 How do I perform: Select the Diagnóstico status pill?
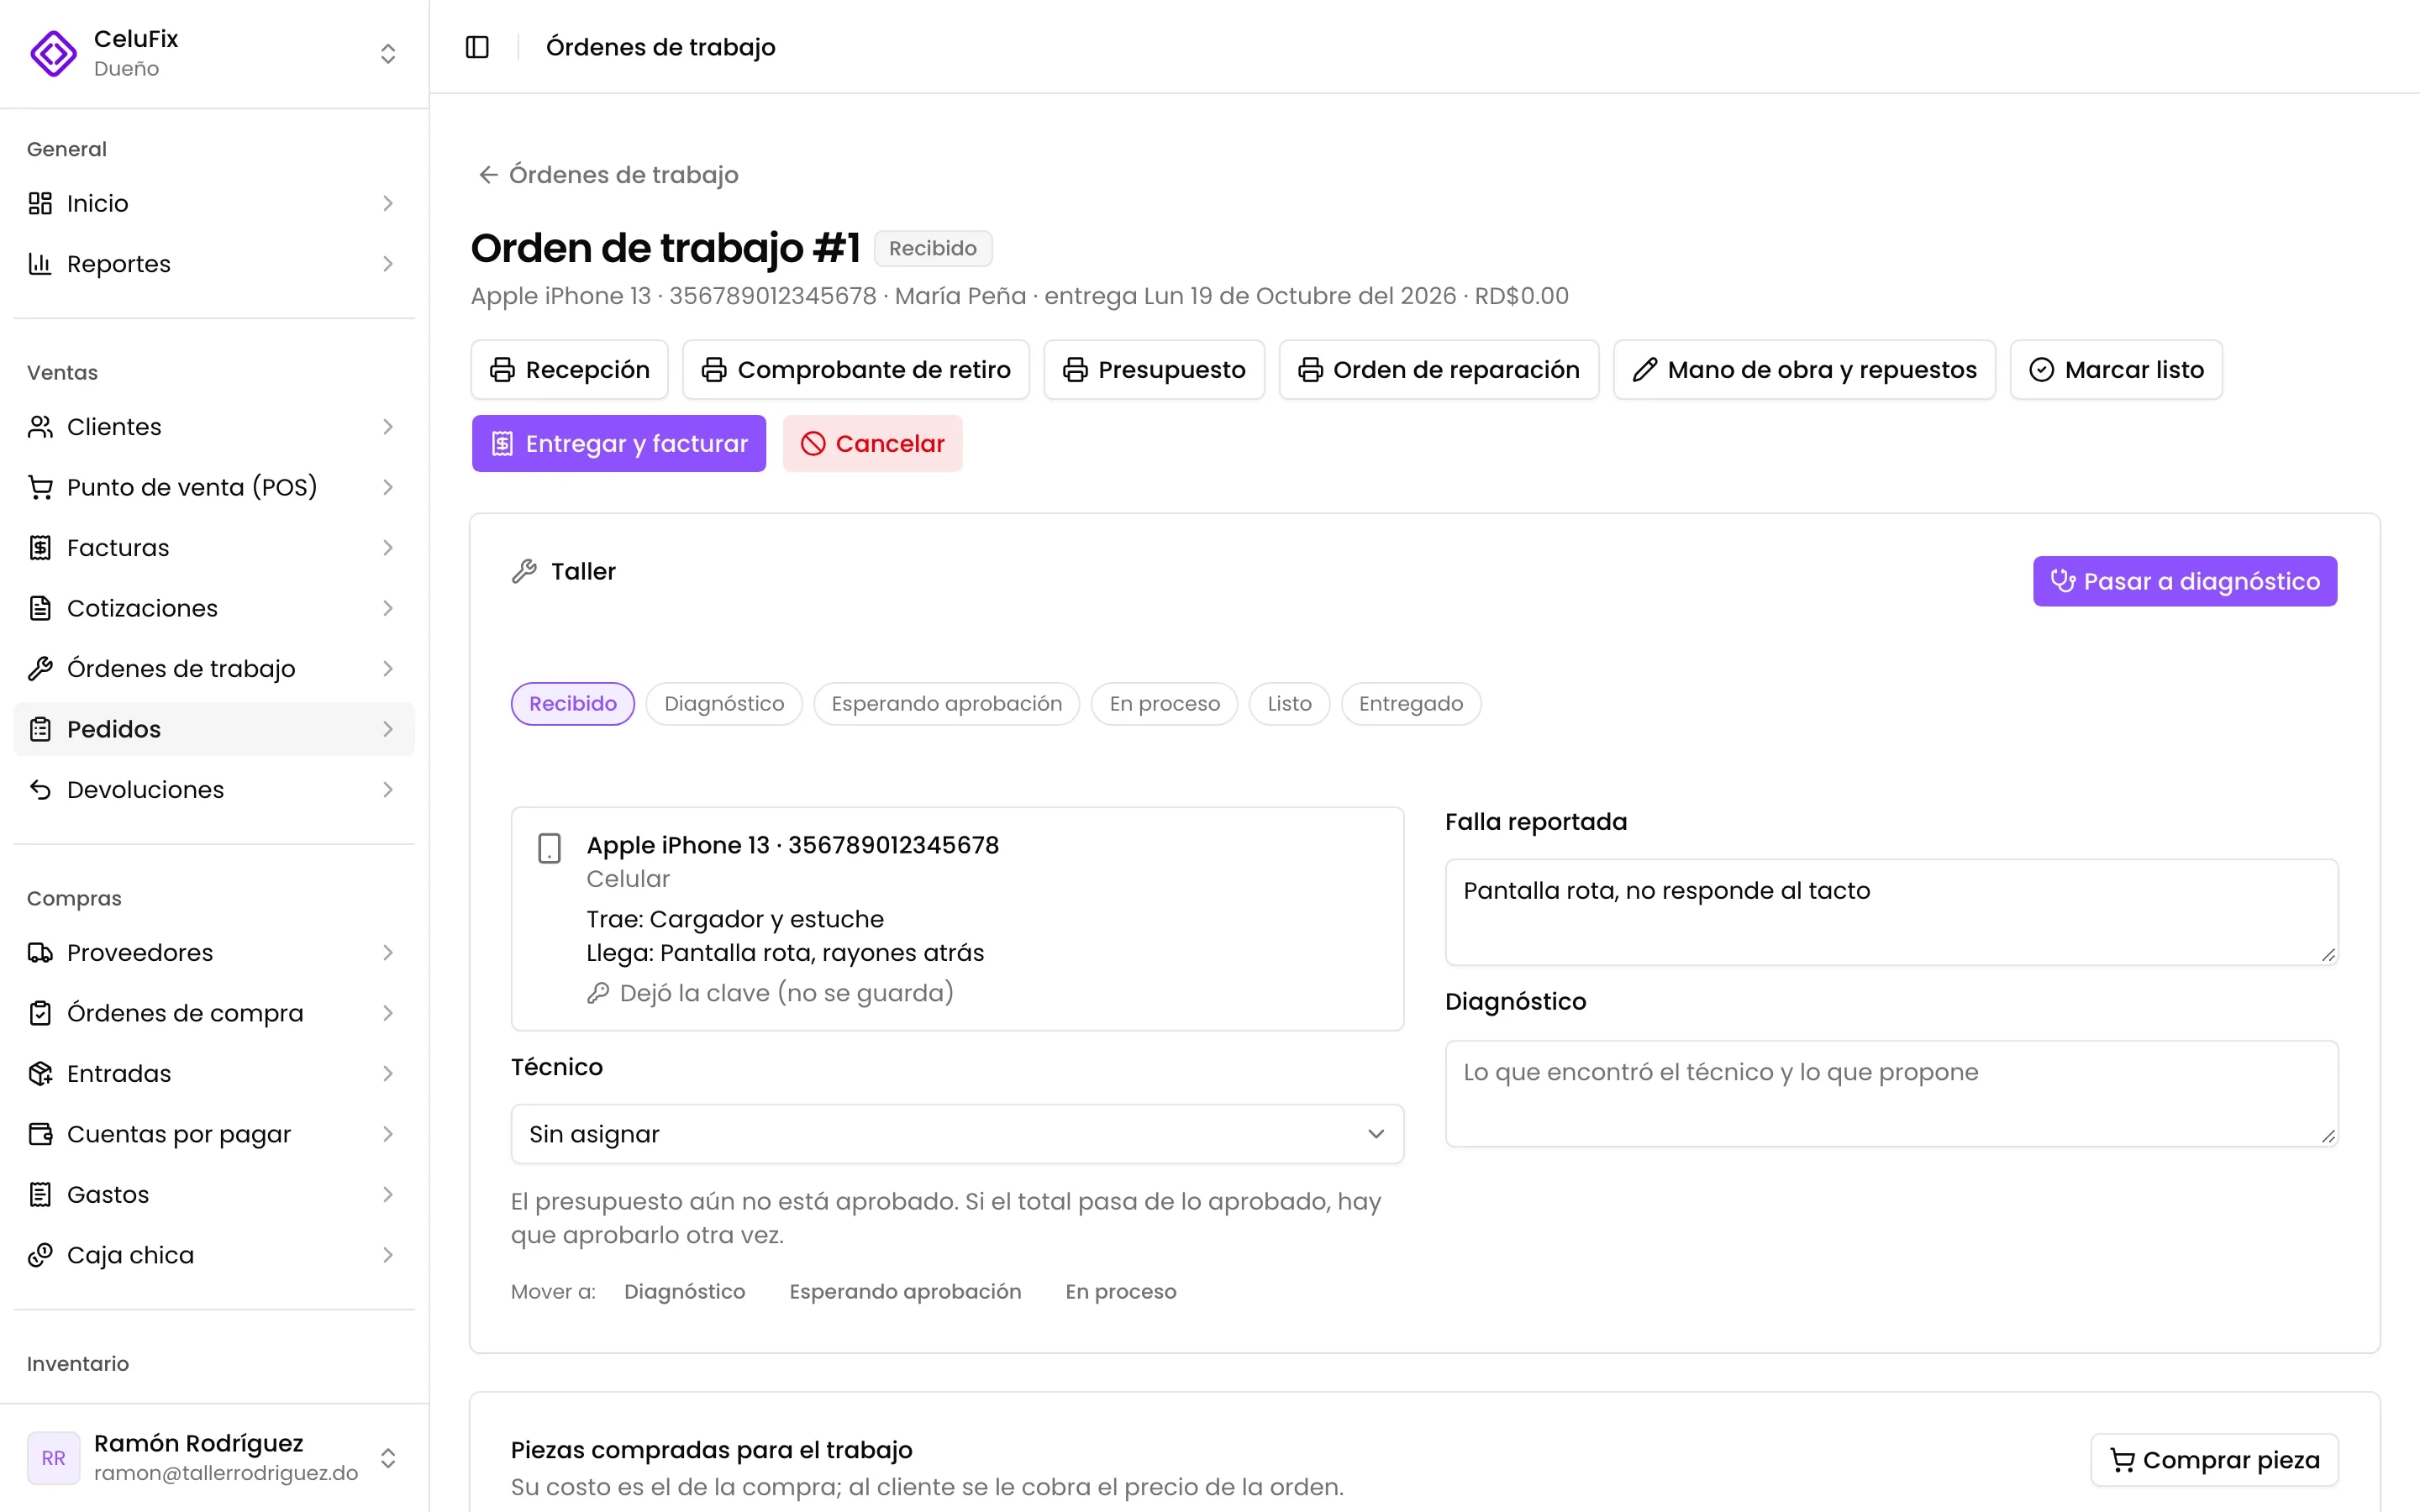click(x=724, y=704)
